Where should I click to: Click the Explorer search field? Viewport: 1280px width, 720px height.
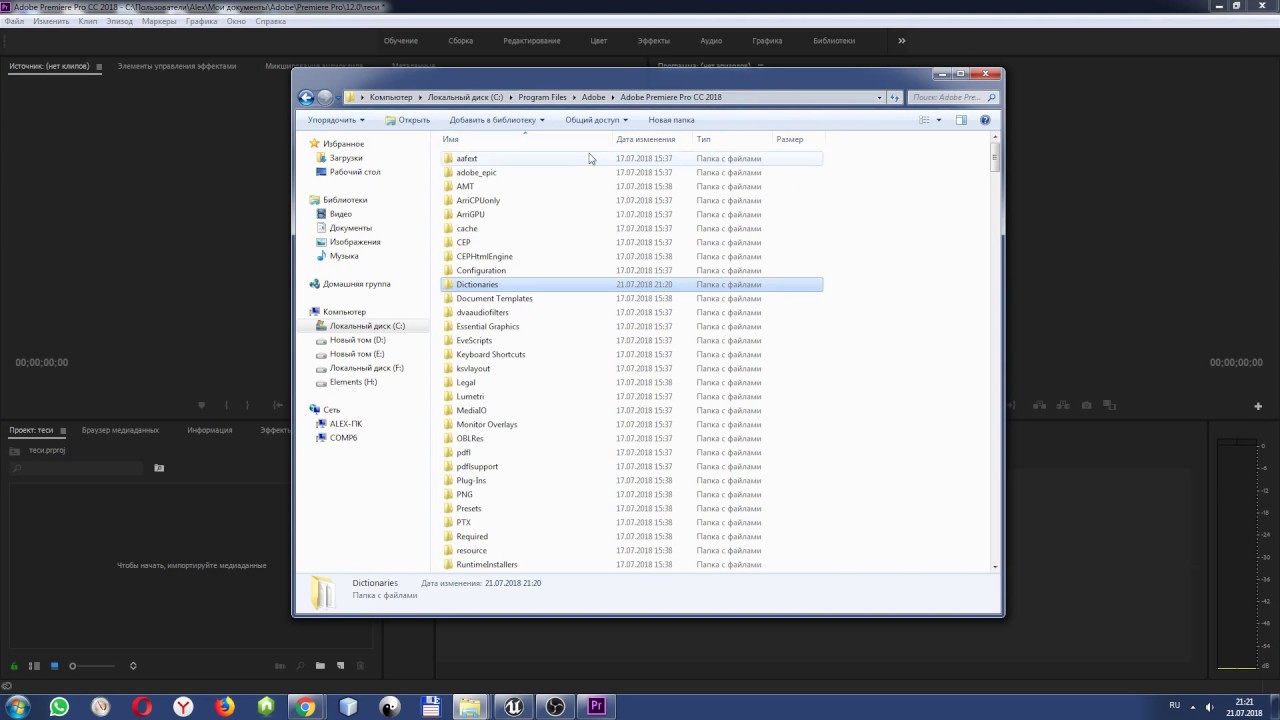point(954,97)
